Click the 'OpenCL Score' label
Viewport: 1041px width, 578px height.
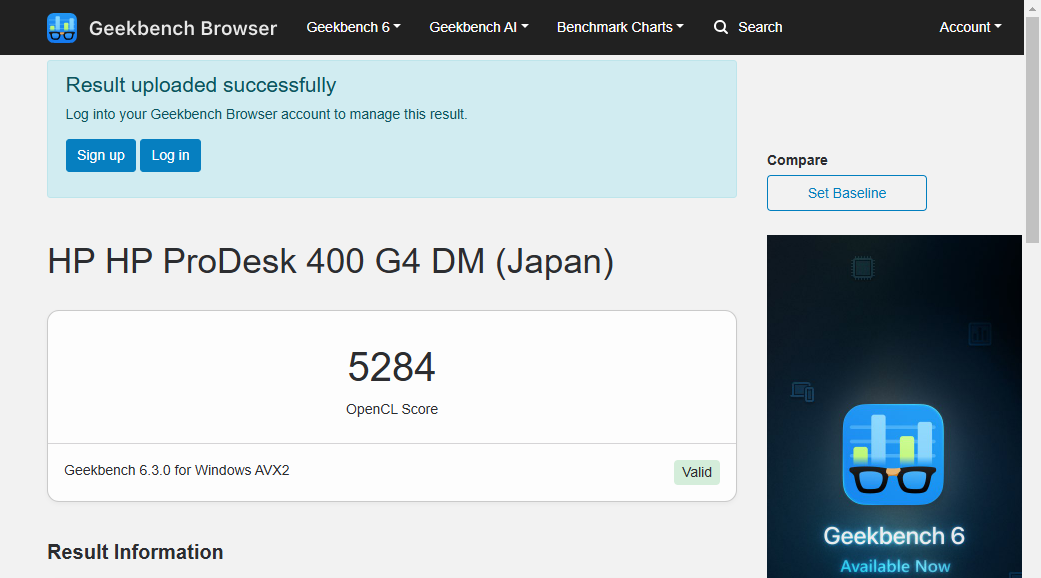392,409
